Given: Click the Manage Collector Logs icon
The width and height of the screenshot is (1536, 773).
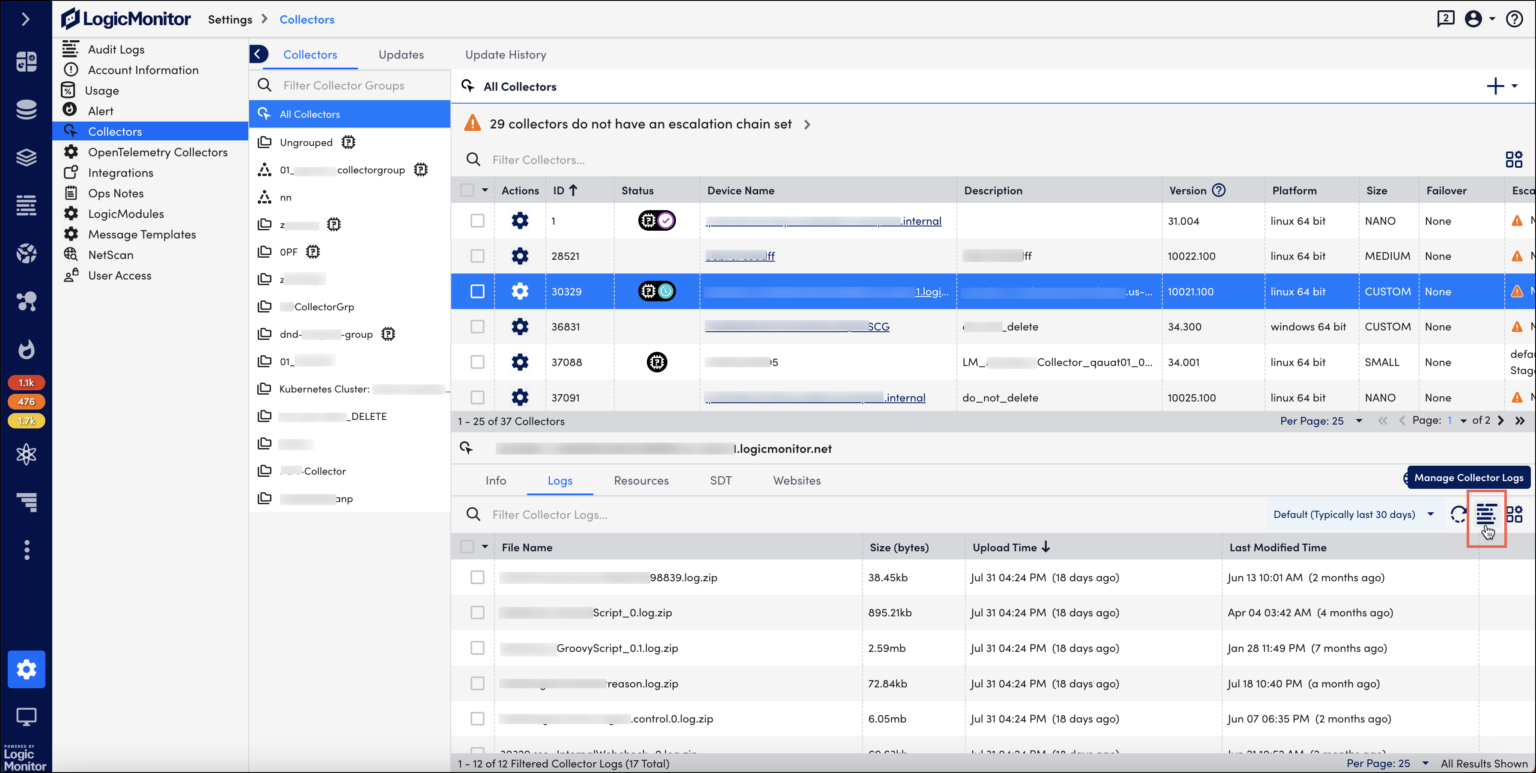Looking at the screenshot, I should tap(1486, 515).
